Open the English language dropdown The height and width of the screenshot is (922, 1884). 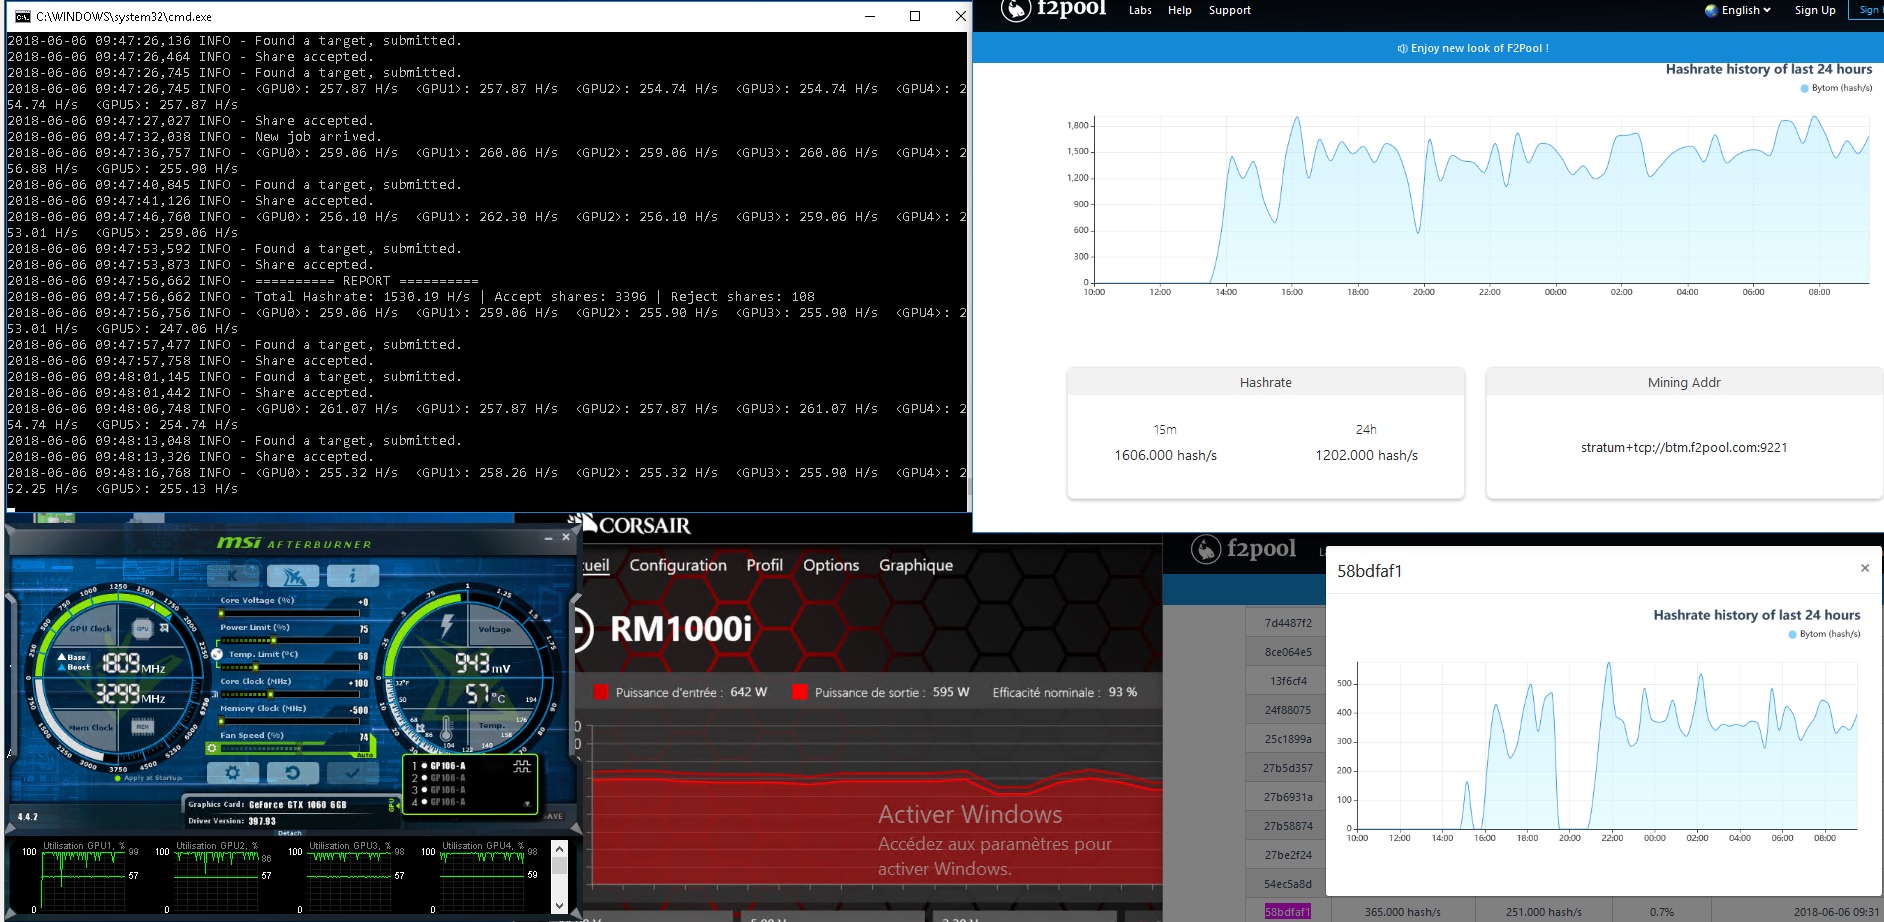pos(1745,10)
